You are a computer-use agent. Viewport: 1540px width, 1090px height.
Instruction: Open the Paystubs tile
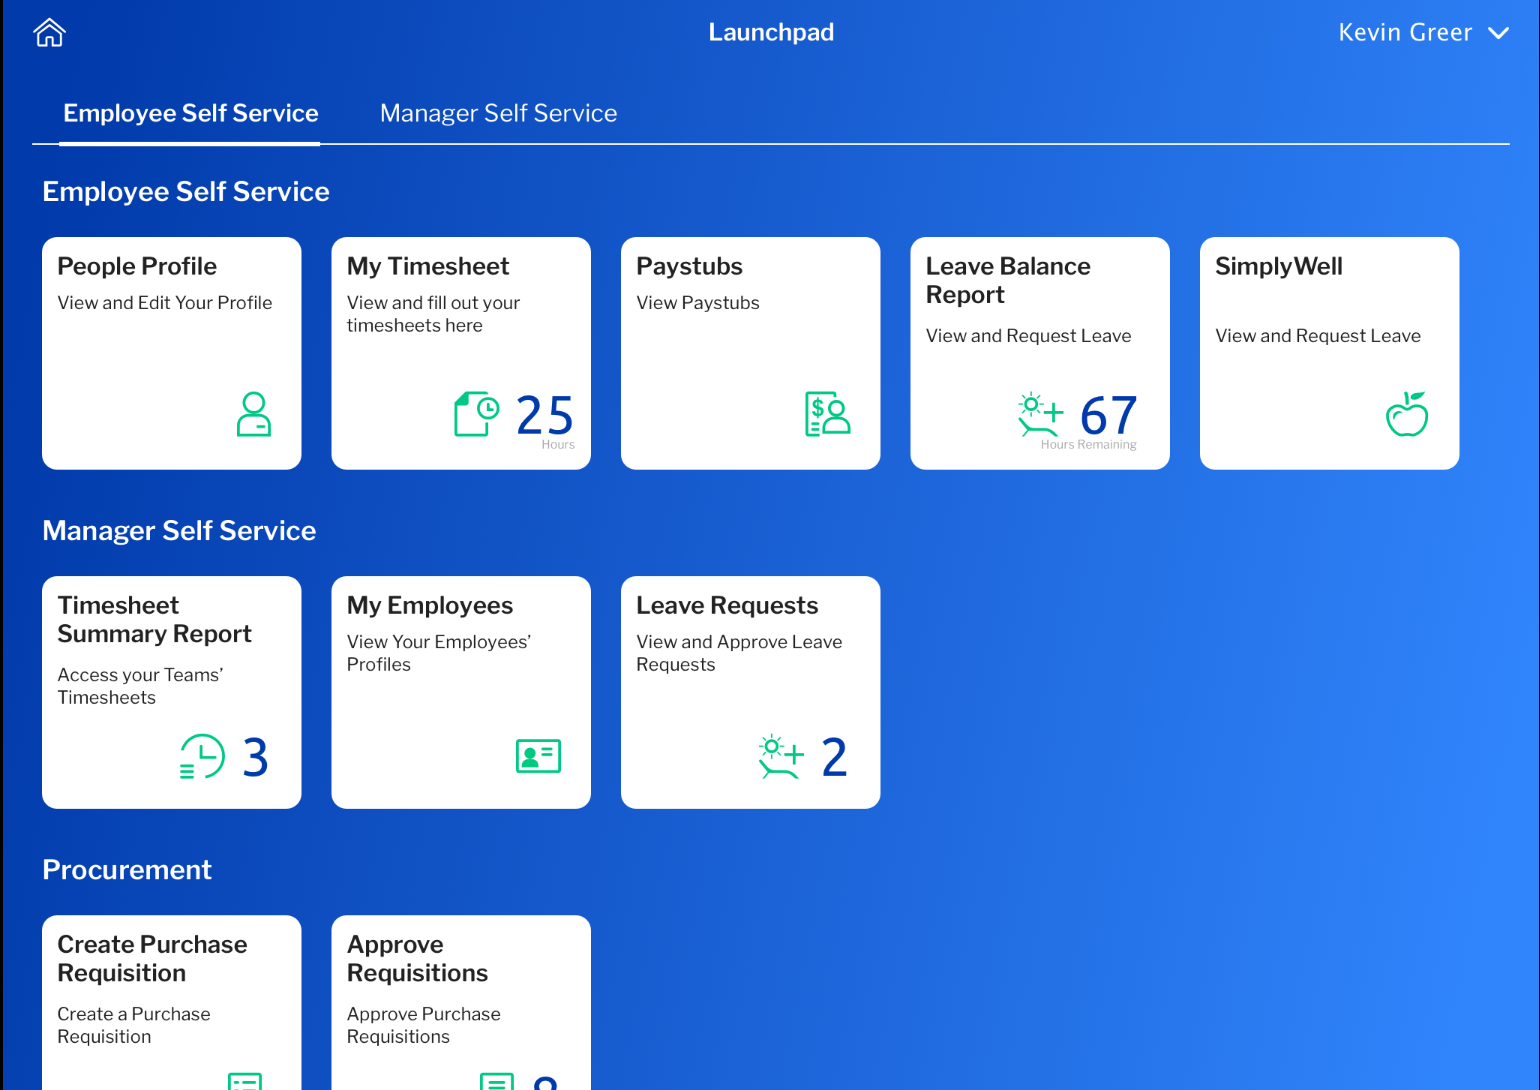tap(751, 353)
